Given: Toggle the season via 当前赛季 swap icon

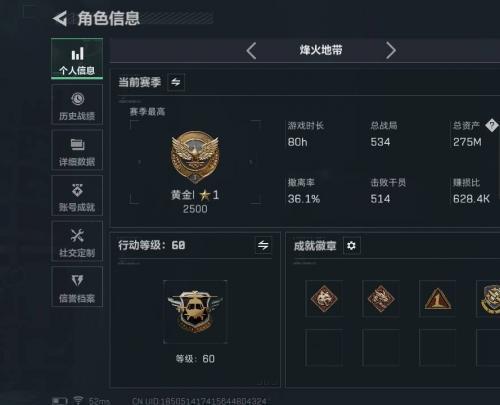Looking at the screenshot, I should 176,82.
